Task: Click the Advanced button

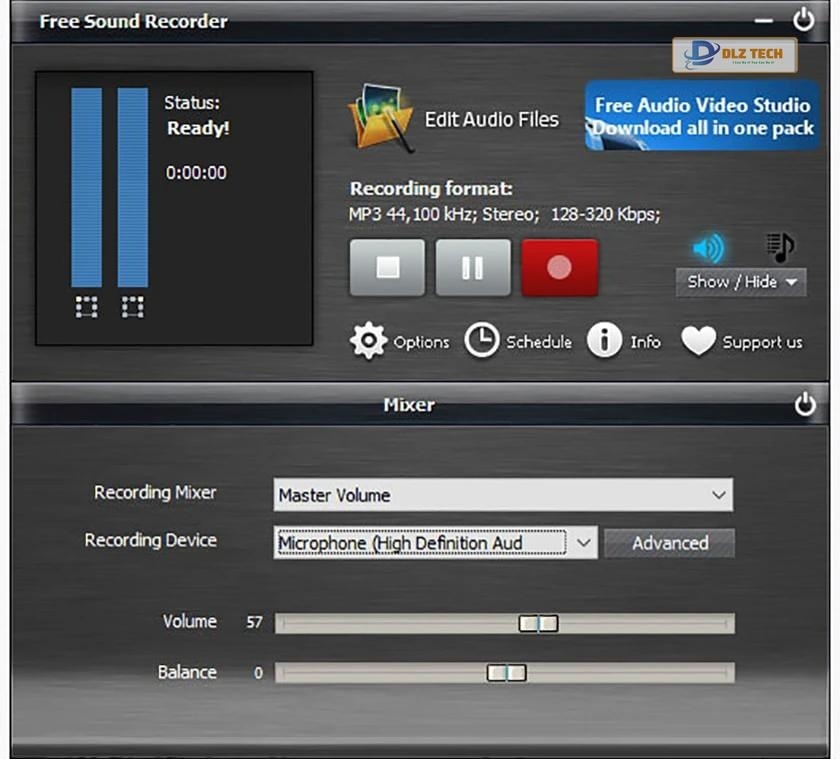Action: click(x=669, y=543)
